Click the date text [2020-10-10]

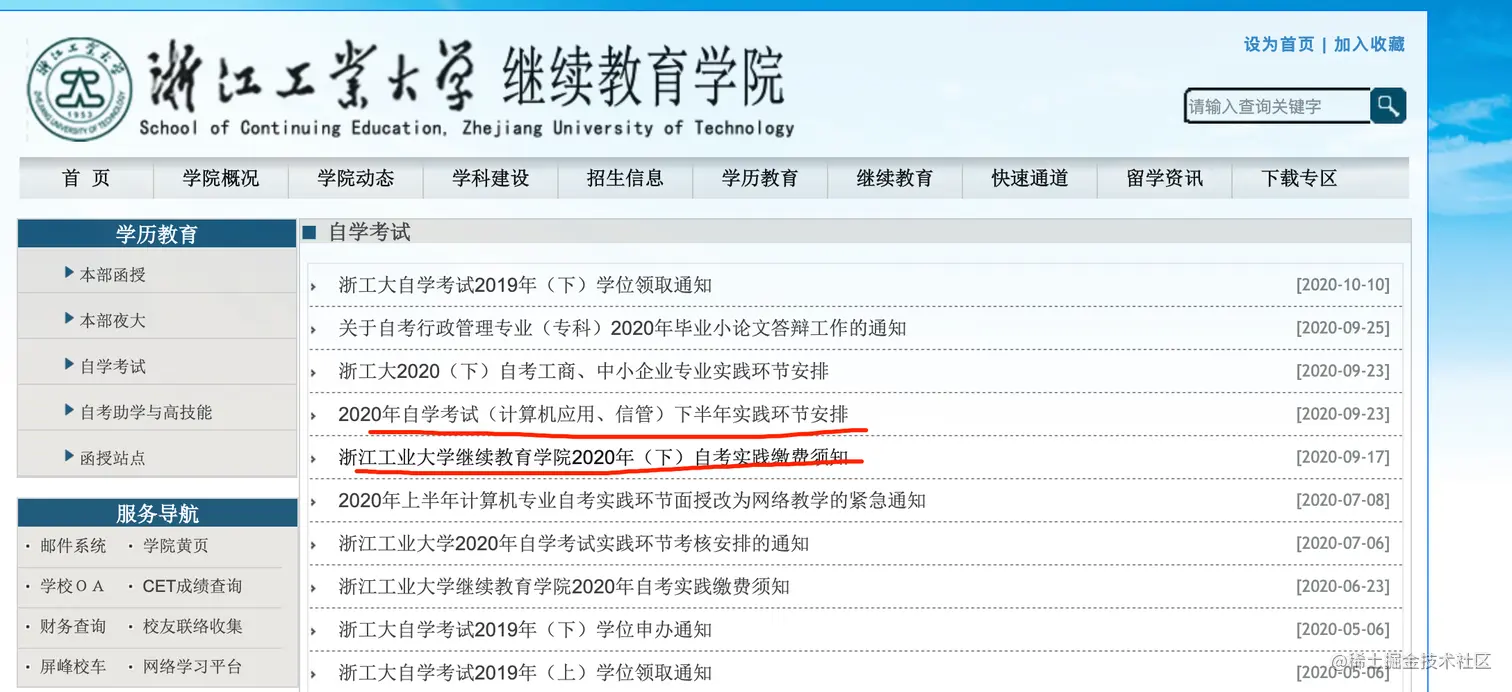tap(1343, 285)
